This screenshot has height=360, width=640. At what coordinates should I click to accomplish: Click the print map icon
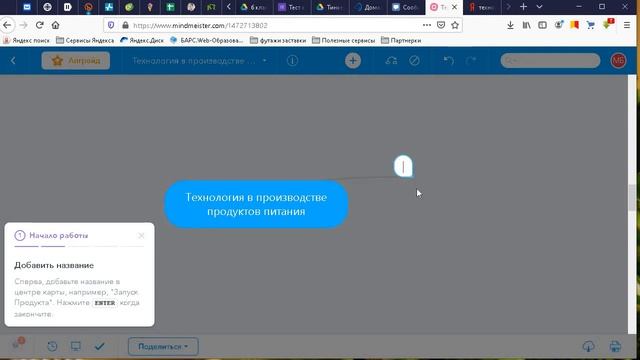pos(615,346)
